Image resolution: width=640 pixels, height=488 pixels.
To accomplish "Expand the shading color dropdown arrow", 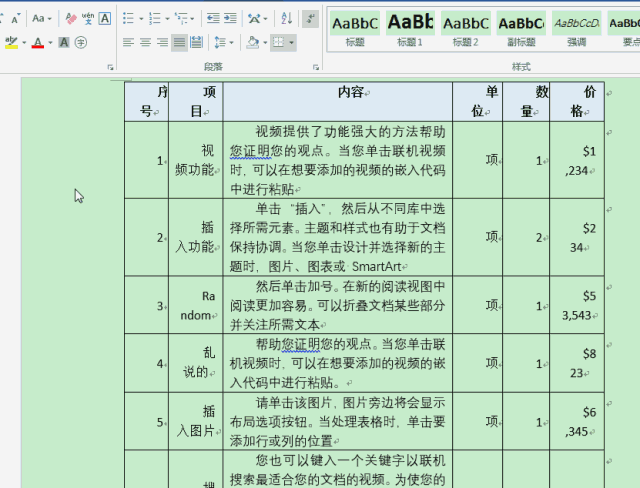I will coord(265,42).
